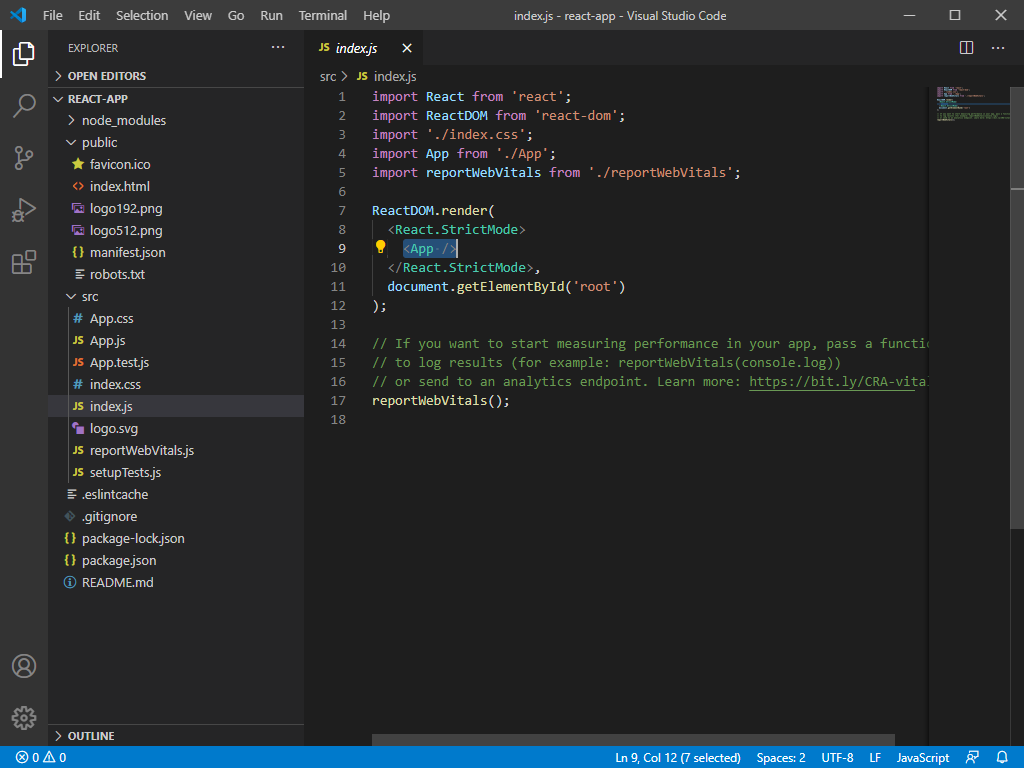Open package-lock.json file
1024x768 pixels.
[176, 539]
